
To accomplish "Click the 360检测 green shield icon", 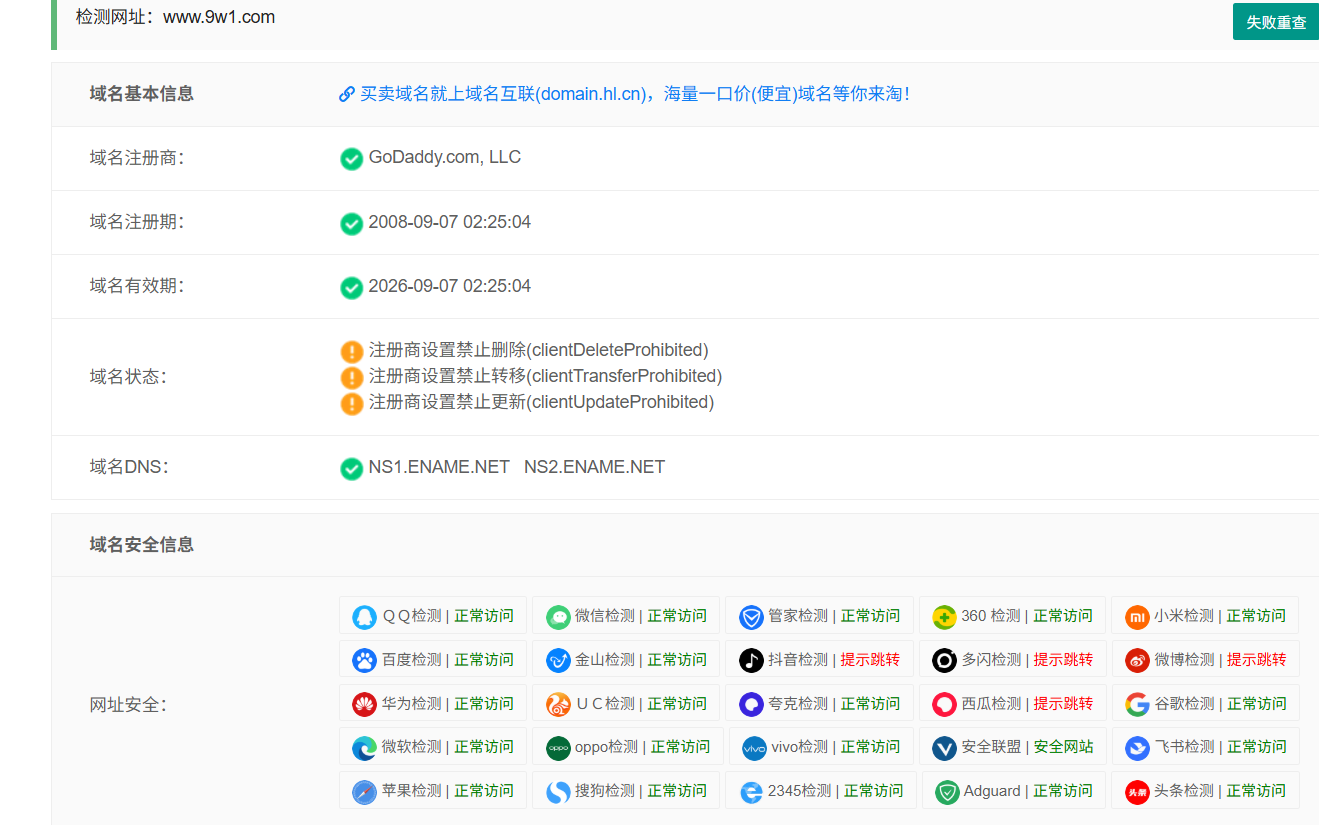I will [x=944, y=616].
